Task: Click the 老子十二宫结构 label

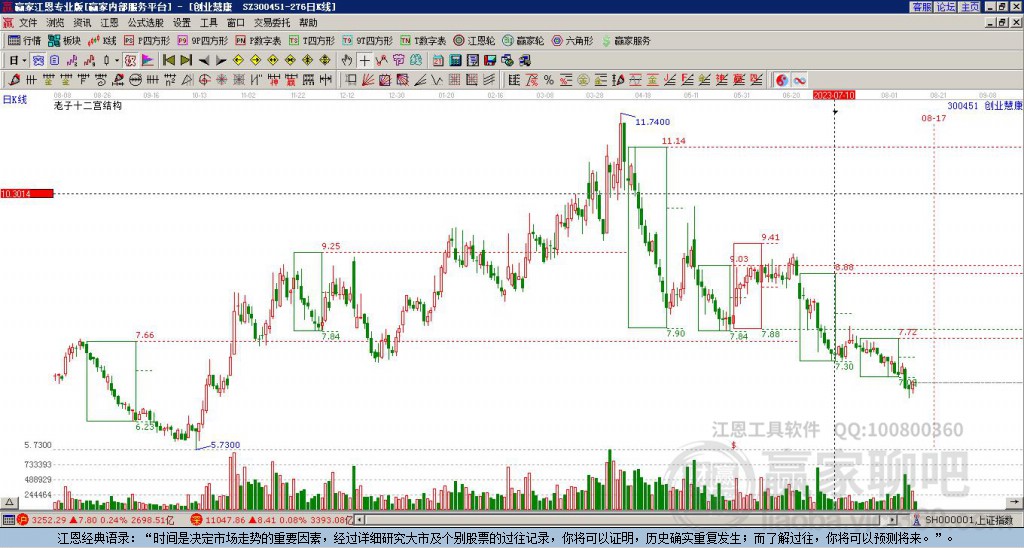Action: [x=88, y=105]
